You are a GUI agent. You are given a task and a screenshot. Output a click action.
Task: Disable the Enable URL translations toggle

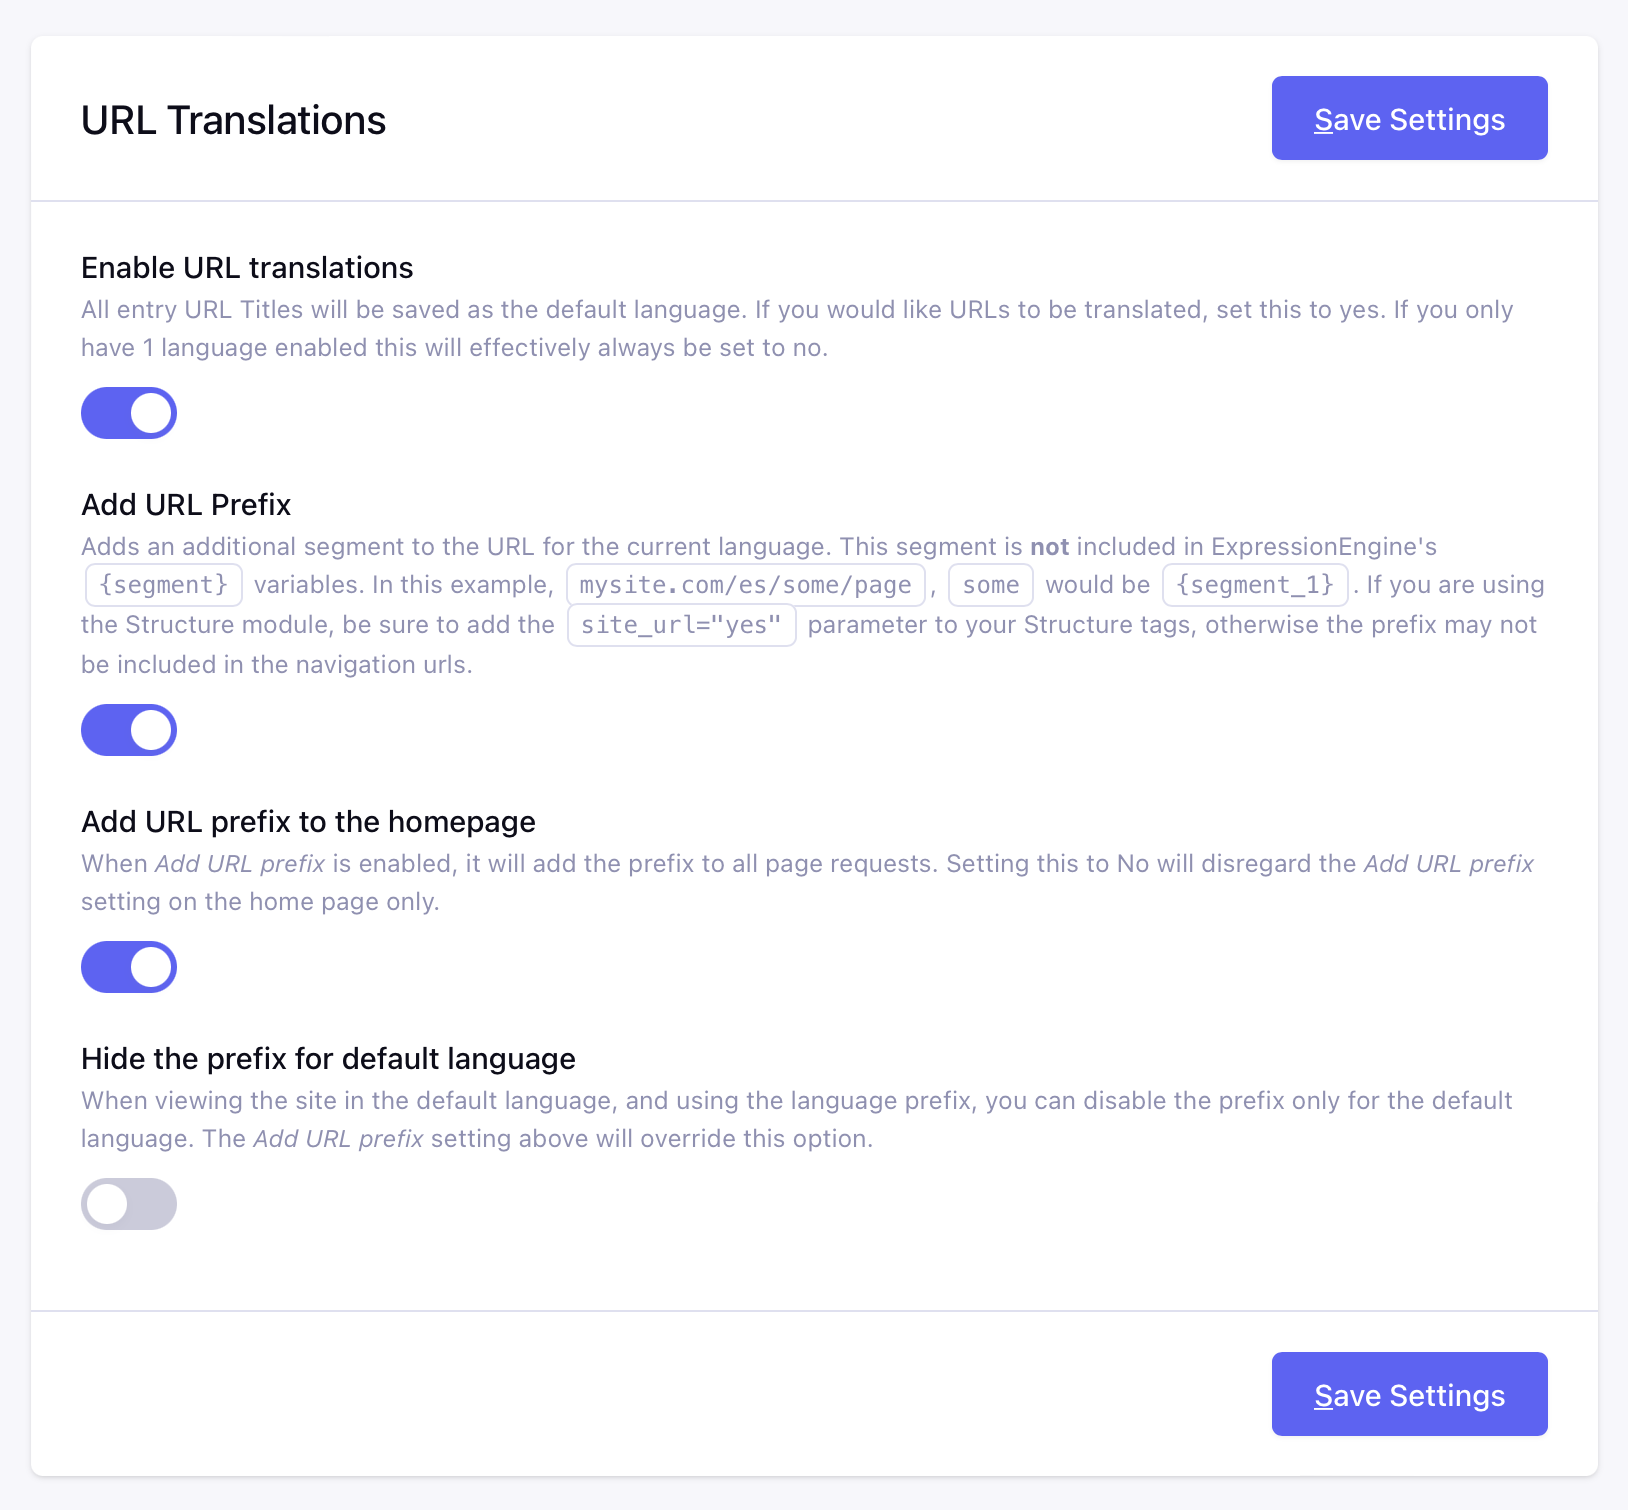129,413
